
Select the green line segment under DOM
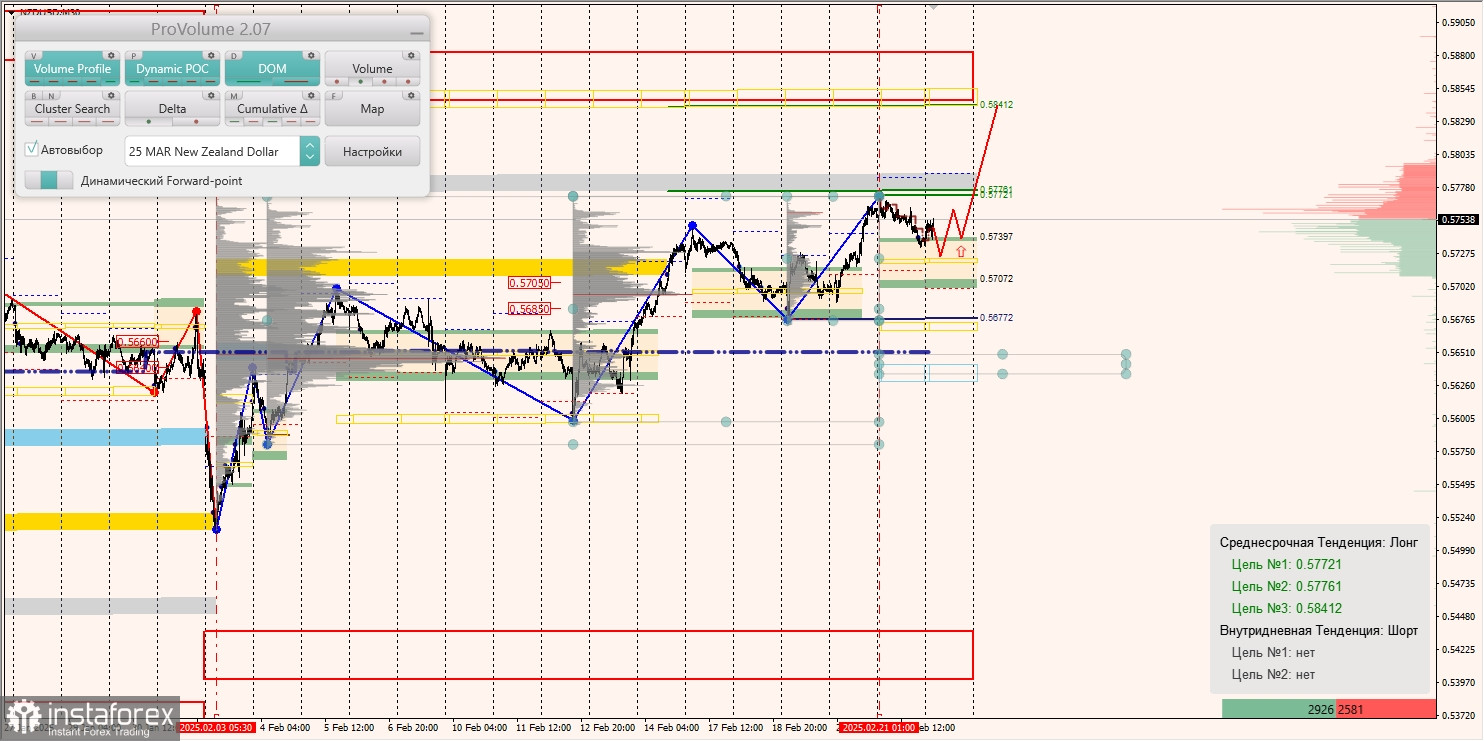[249, 81]
